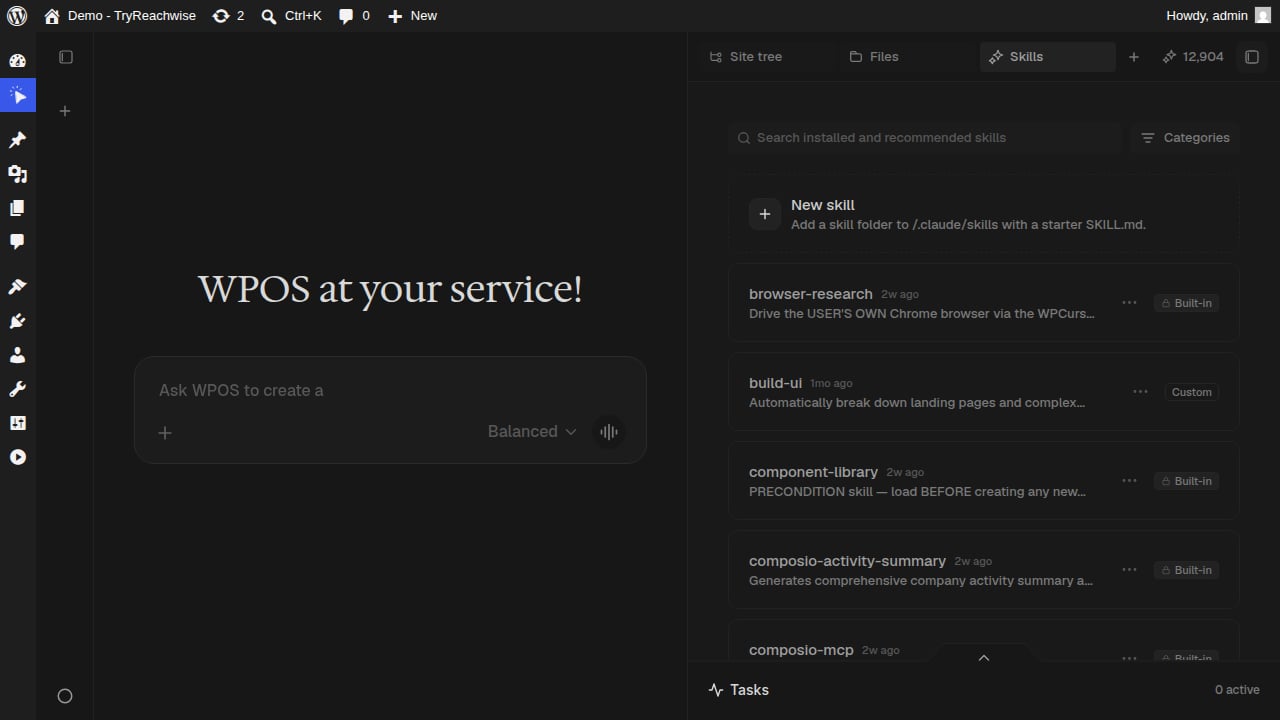View the 12,904 credits counter
This screenshot has height=720, width=1280.
click(x=1193, y=57)
